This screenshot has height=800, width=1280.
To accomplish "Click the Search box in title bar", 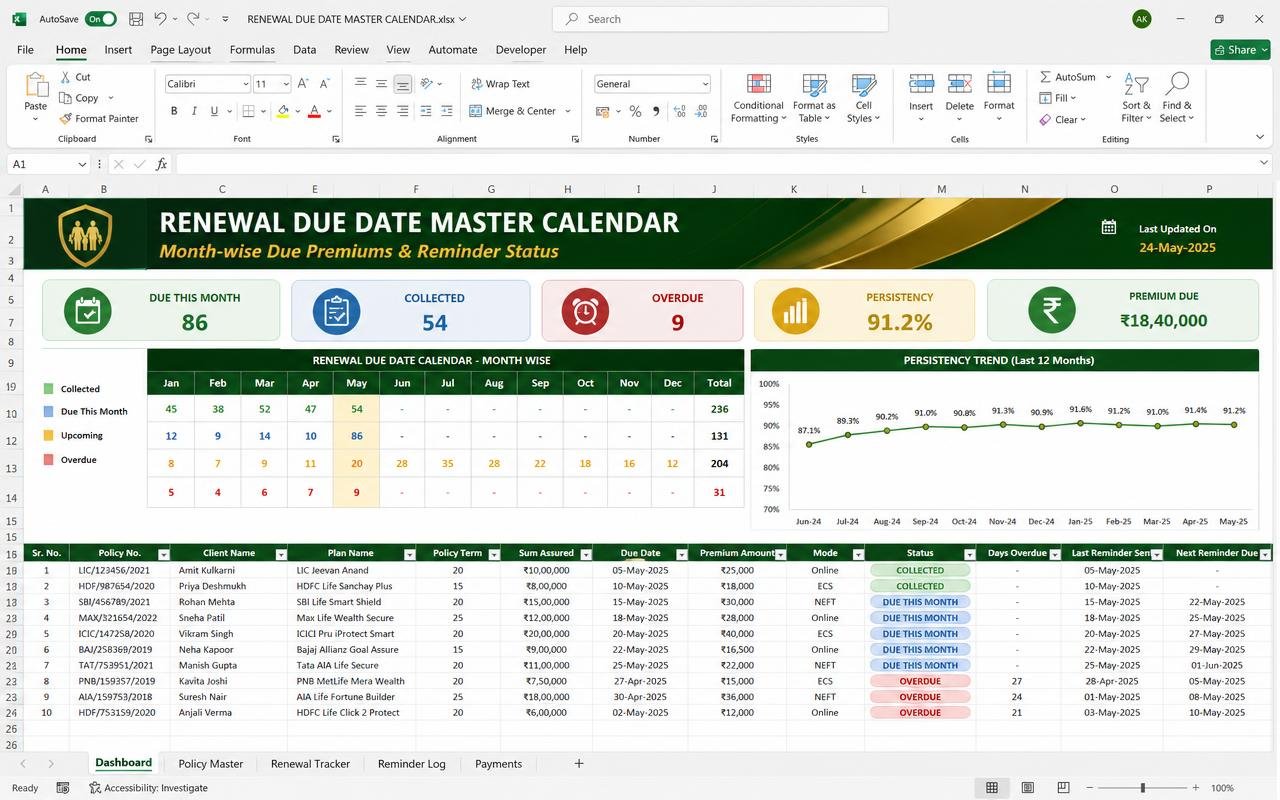I will click(x=720, y=19).
